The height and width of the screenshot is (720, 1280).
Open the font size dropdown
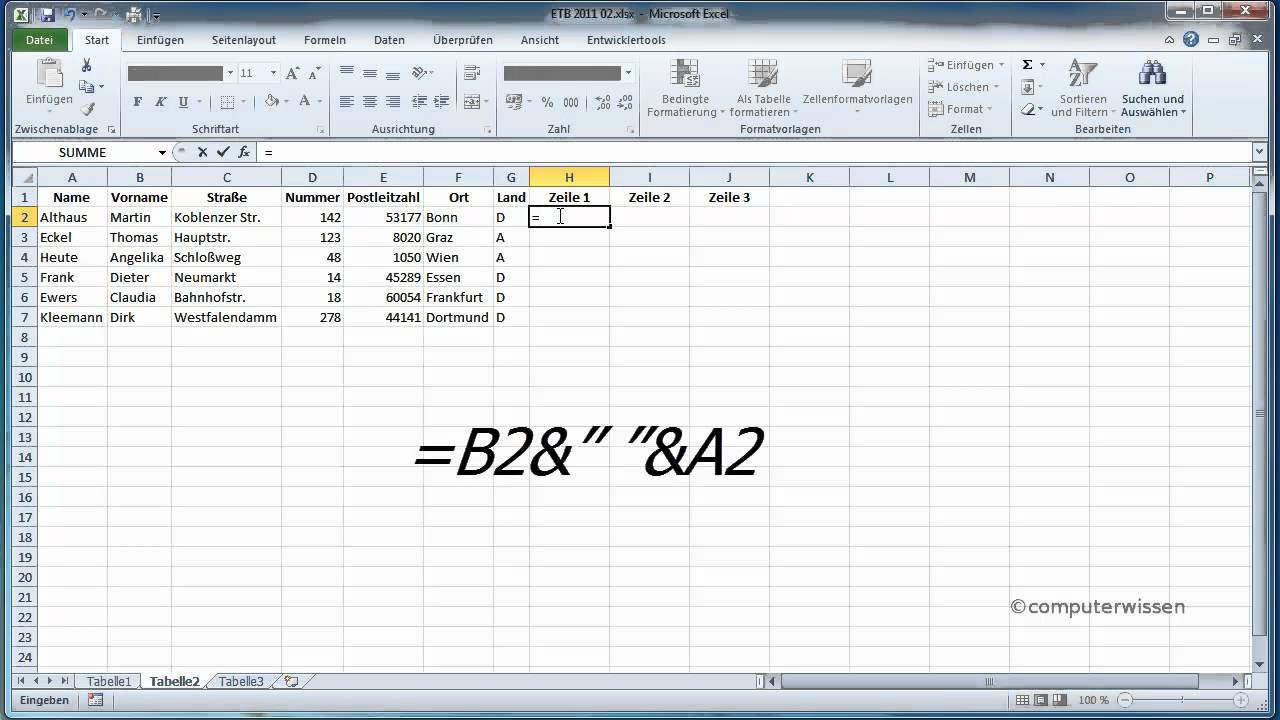[x=273, y=73]
